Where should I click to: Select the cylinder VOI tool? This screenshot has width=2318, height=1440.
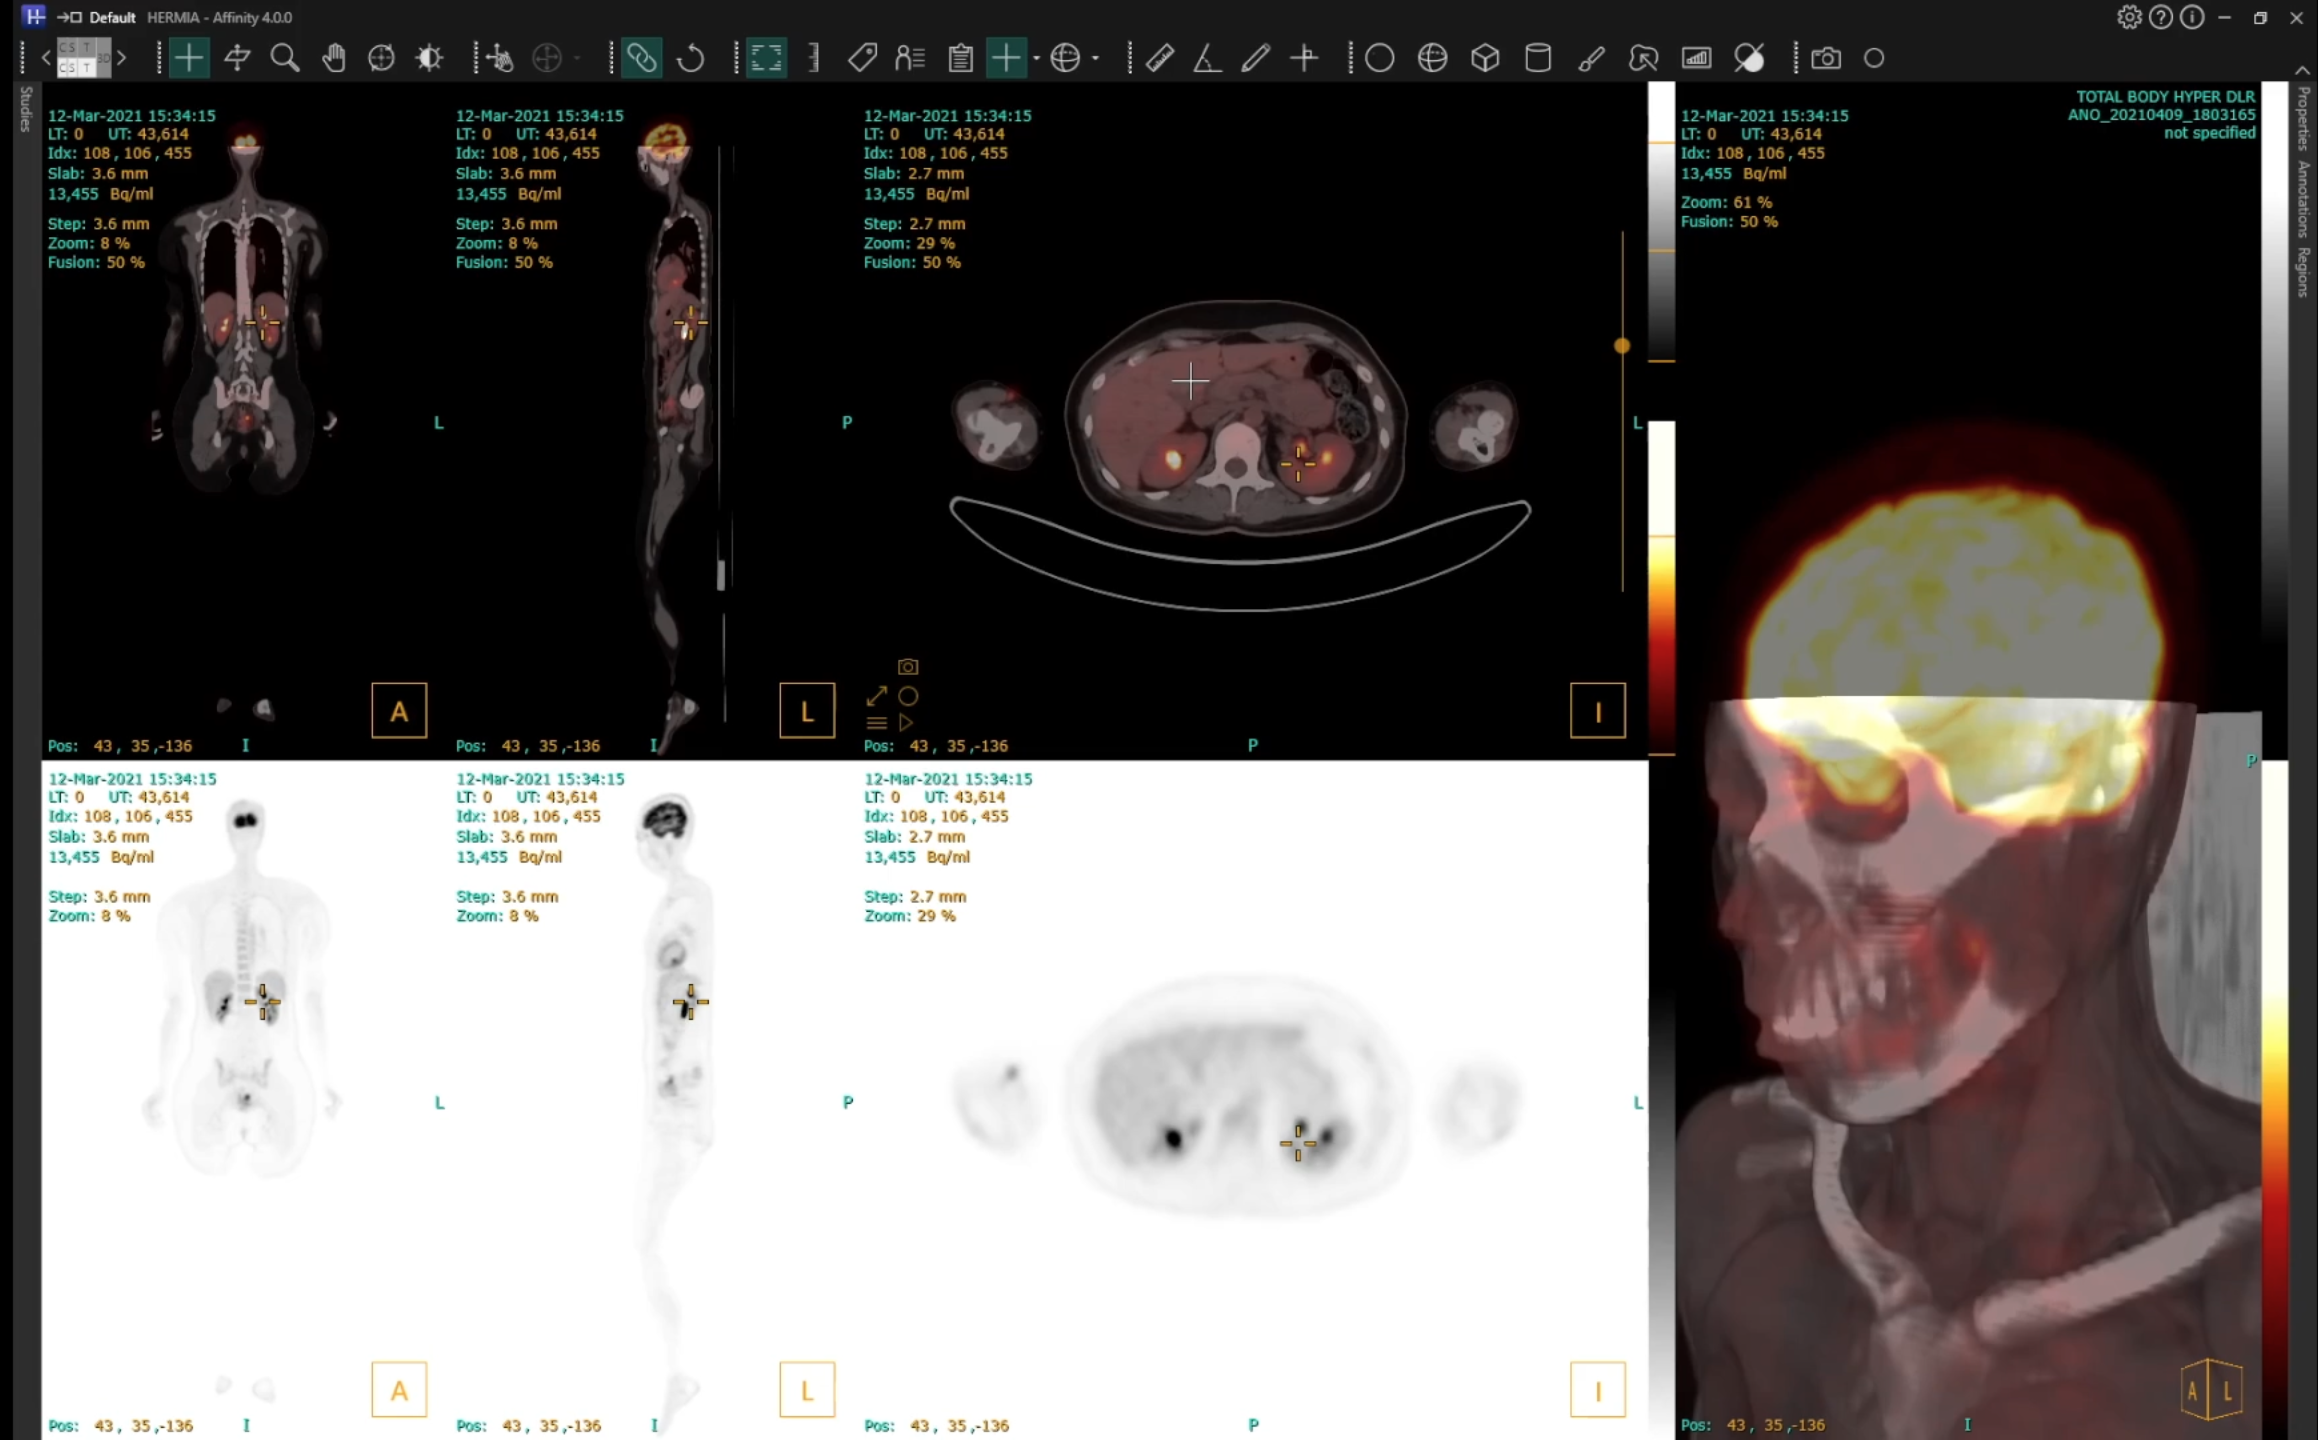1538,59
